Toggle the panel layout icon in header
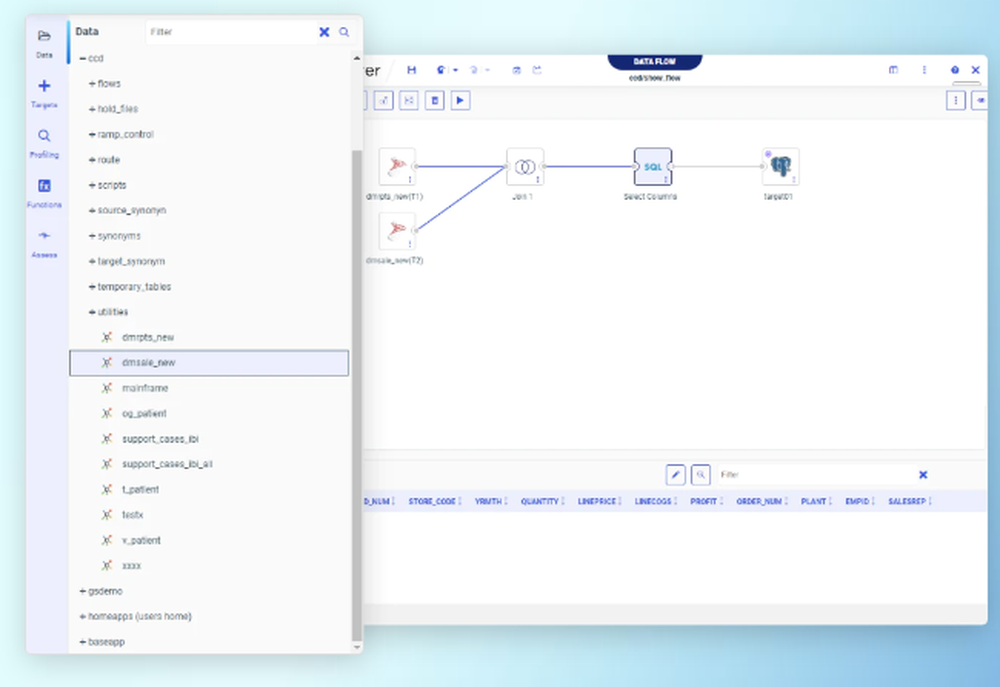The height and width of the screenshot is (687, 1000). (893, 70)
